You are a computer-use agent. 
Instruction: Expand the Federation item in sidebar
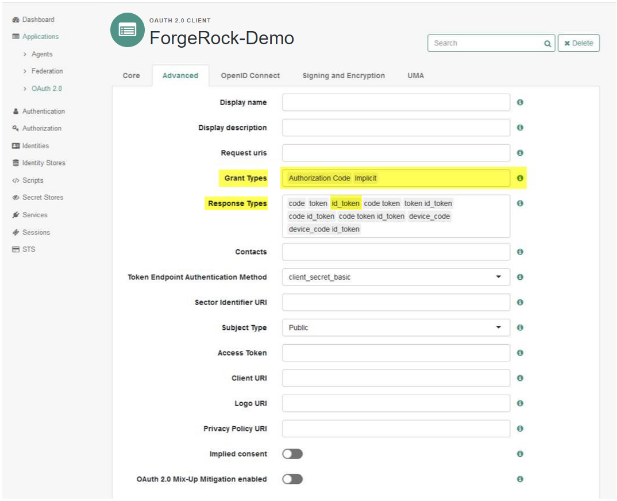pyautogui.click(x=45, y=71)
